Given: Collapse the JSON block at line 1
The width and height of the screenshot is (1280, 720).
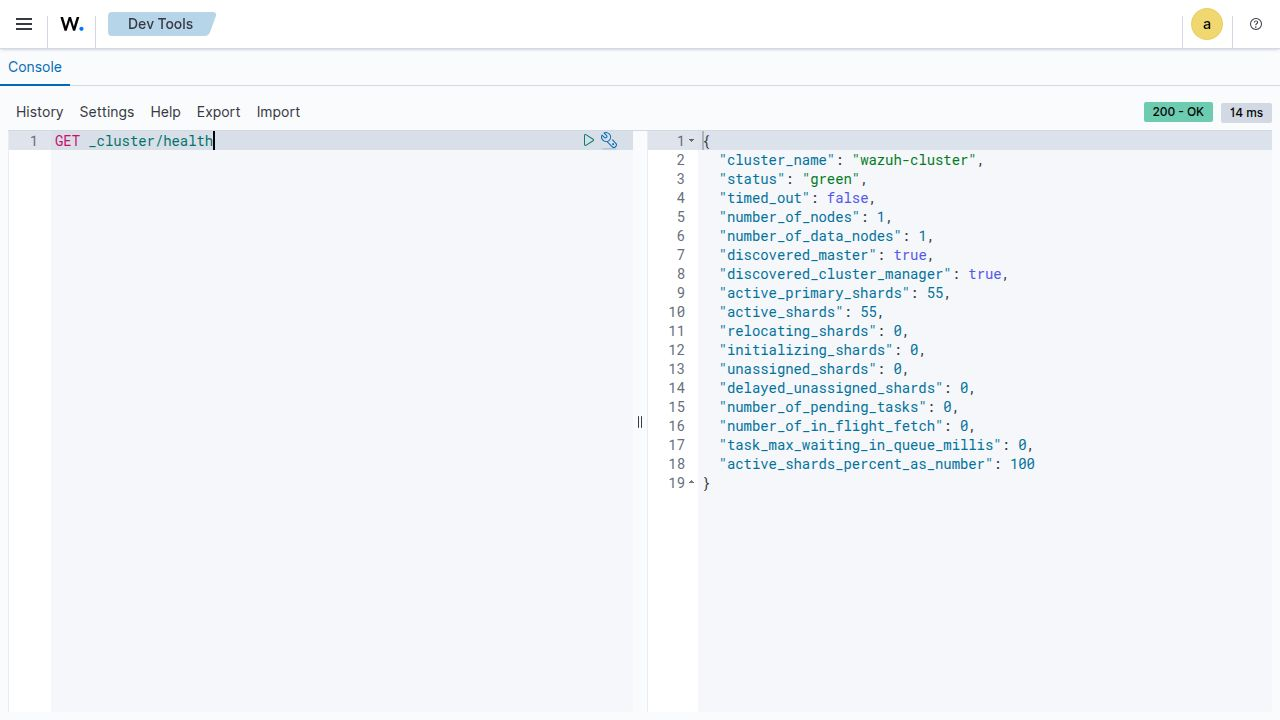Looking at the screenshot, I should tap(692, 141).
